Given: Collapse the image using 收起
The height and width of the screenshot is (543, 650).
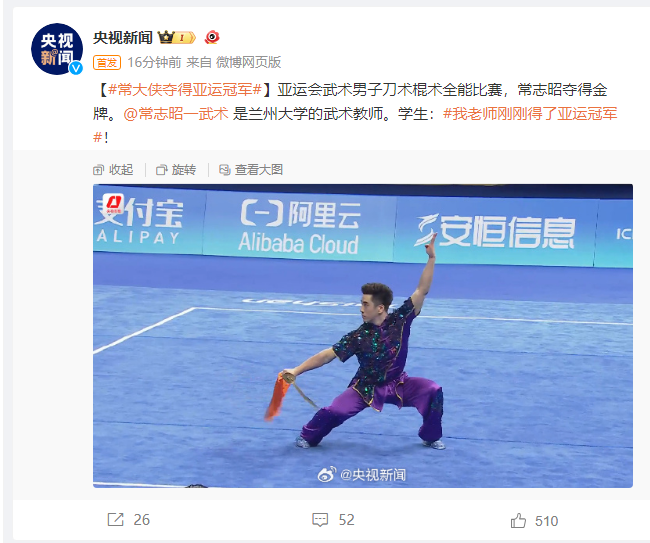Looking at the screenshot, I should 113,170.
